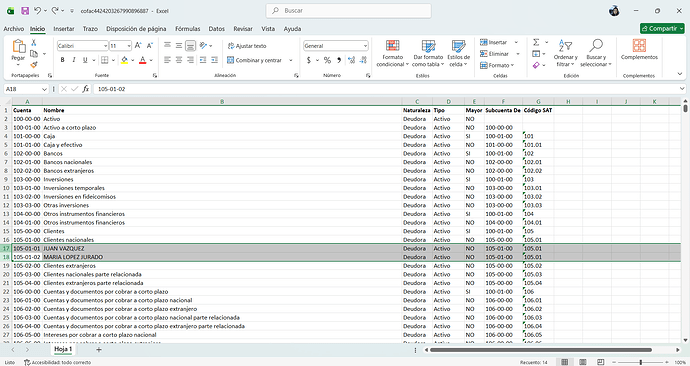Click Combinar y centrar
This screenshot has height=366, width=690.
(254, 60)
